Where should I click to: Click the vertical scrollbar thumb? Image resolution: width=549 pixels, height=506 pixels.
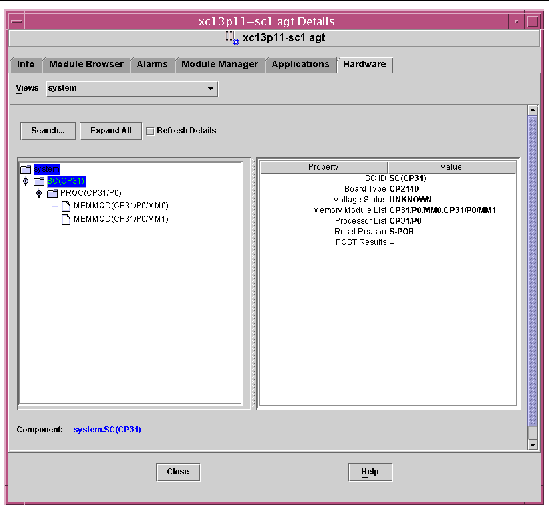[533, 271]
